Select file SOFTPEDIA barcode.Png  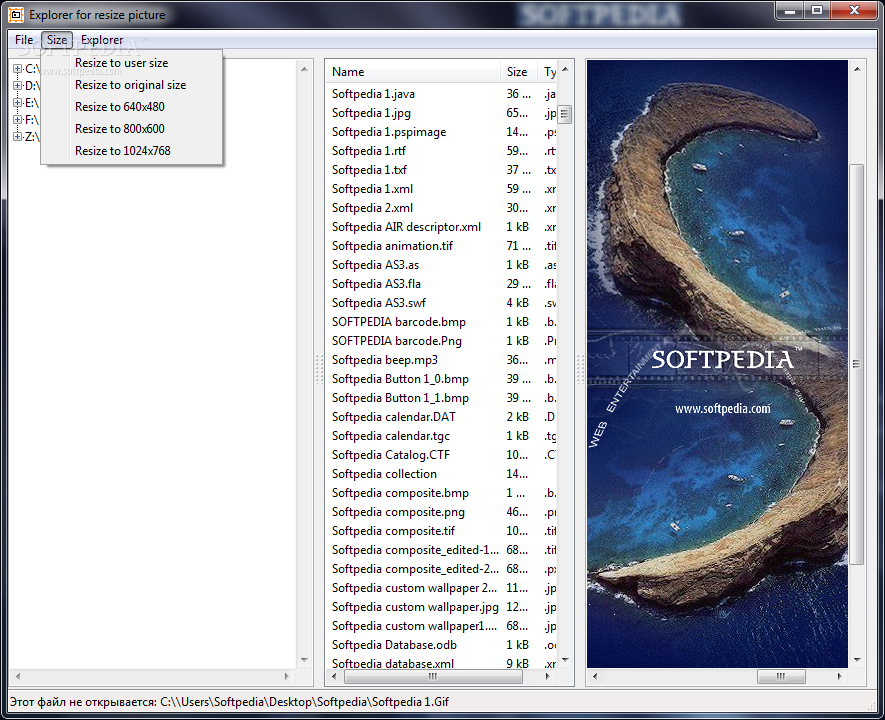coord(397,341)
